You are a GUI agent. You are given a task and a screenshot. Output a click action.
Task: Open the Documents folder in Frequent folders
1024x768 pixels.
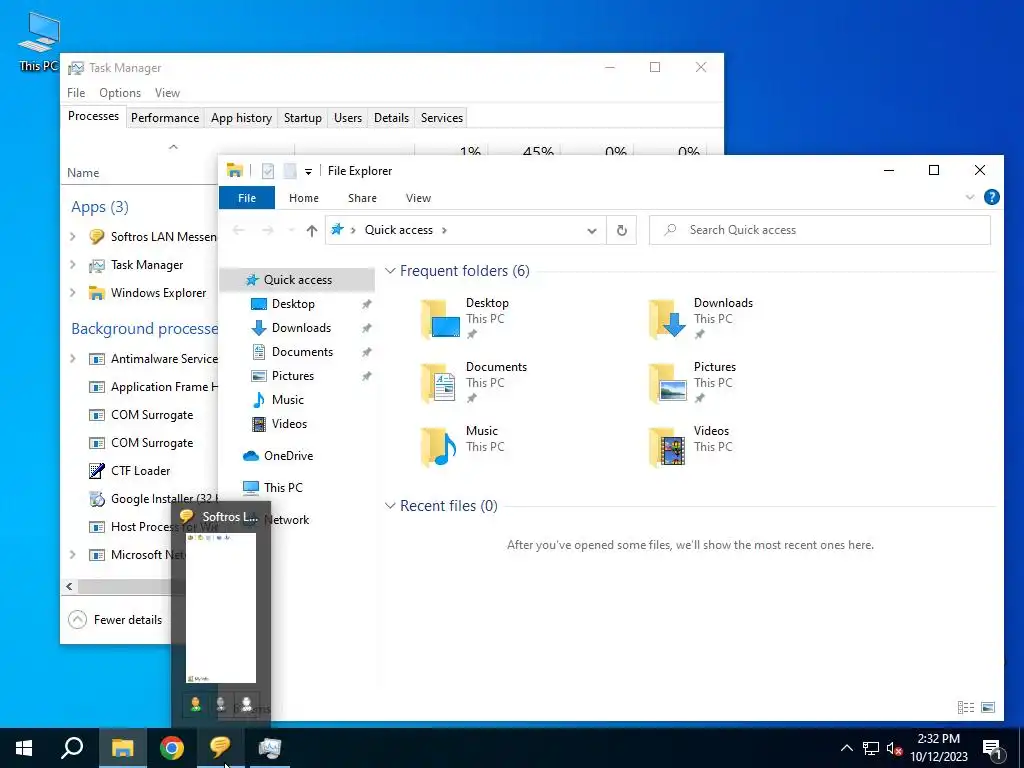coord(473,382)
